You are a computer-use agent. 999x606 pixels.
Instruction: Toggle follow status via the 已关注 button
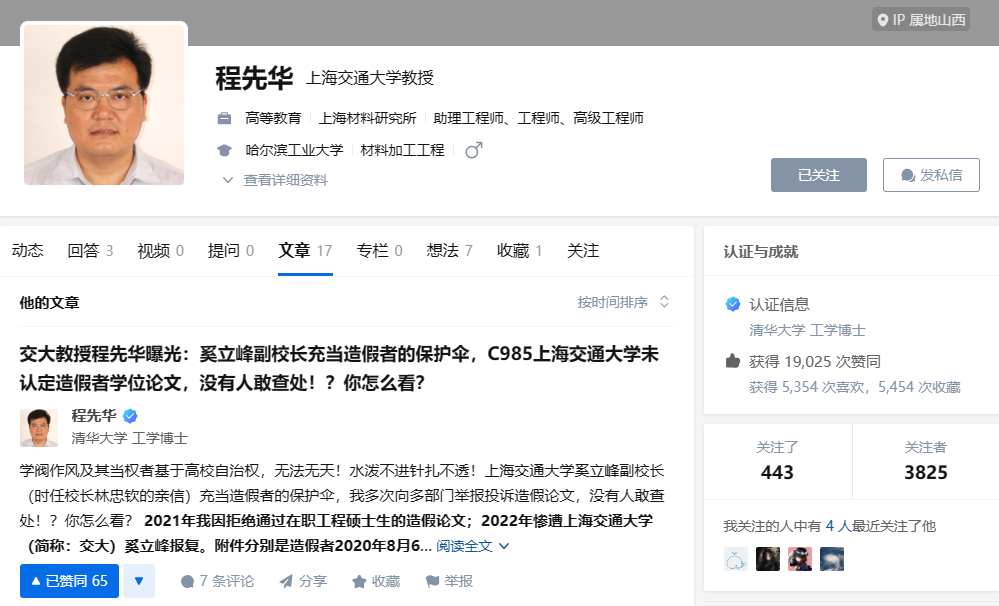(x=818, y=174)
